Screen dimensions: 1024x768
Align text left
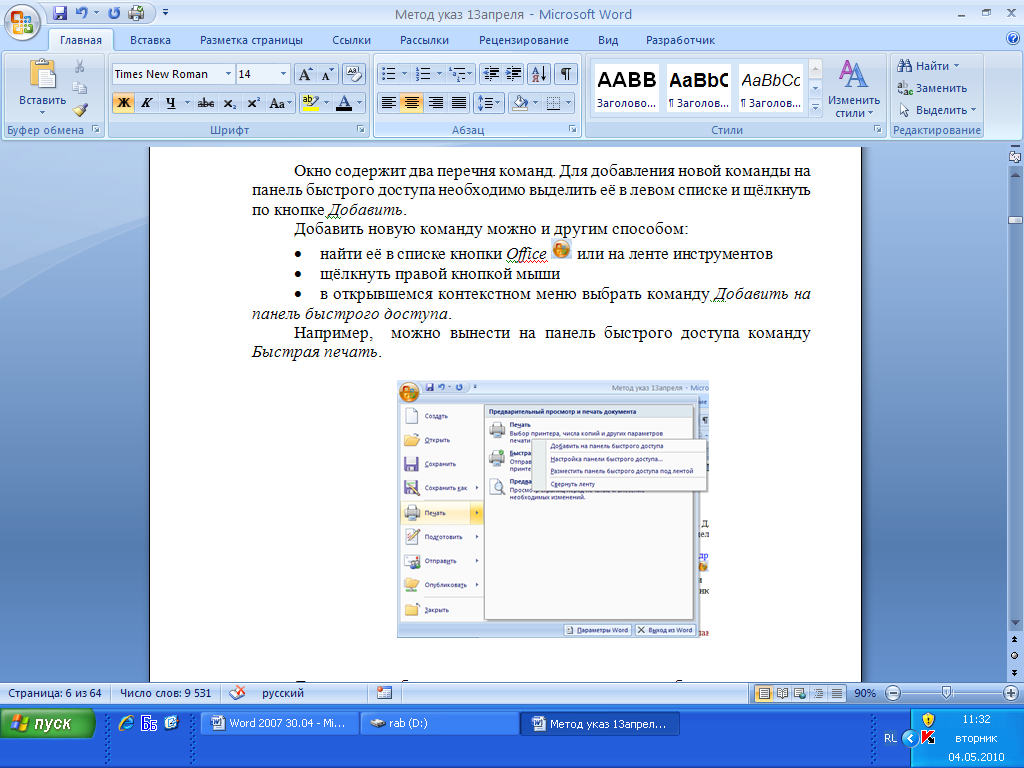coord(389,103)
